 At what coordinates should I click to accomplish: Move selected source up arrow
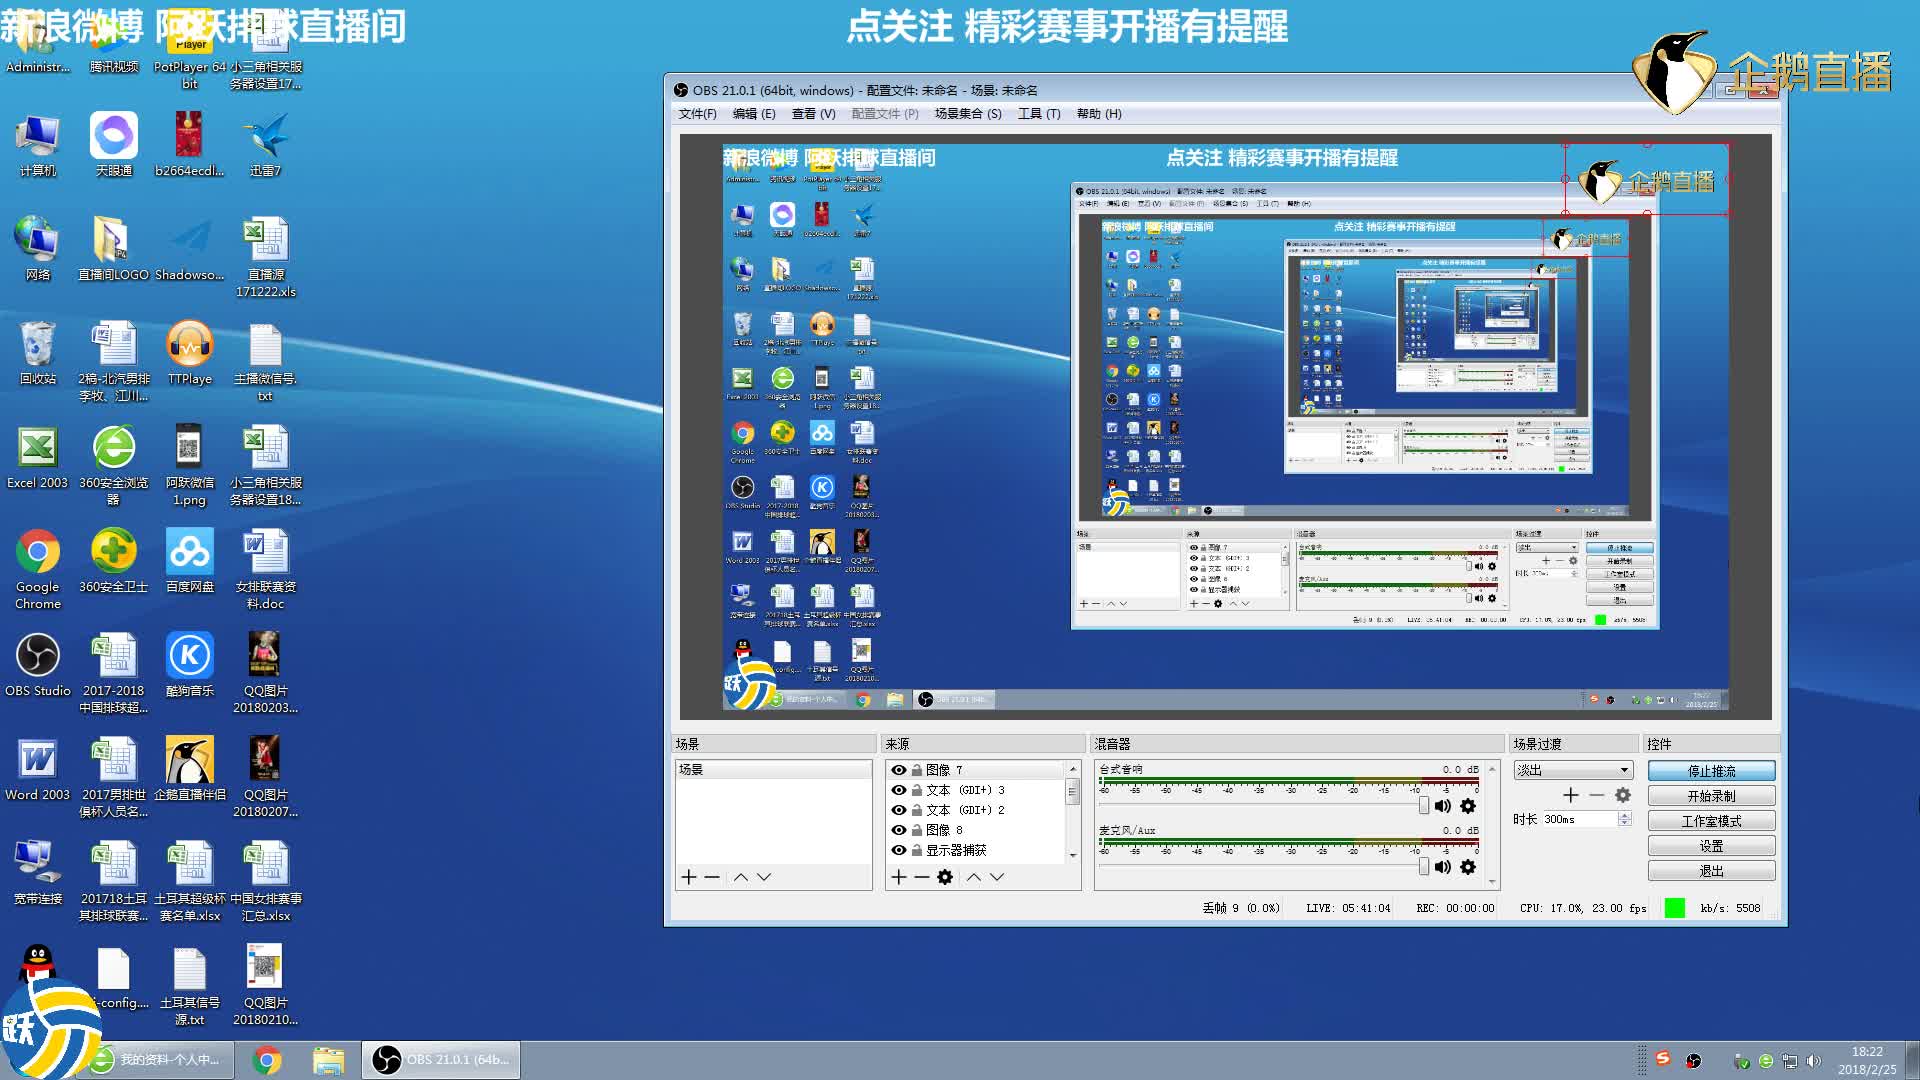coord(973,877)
